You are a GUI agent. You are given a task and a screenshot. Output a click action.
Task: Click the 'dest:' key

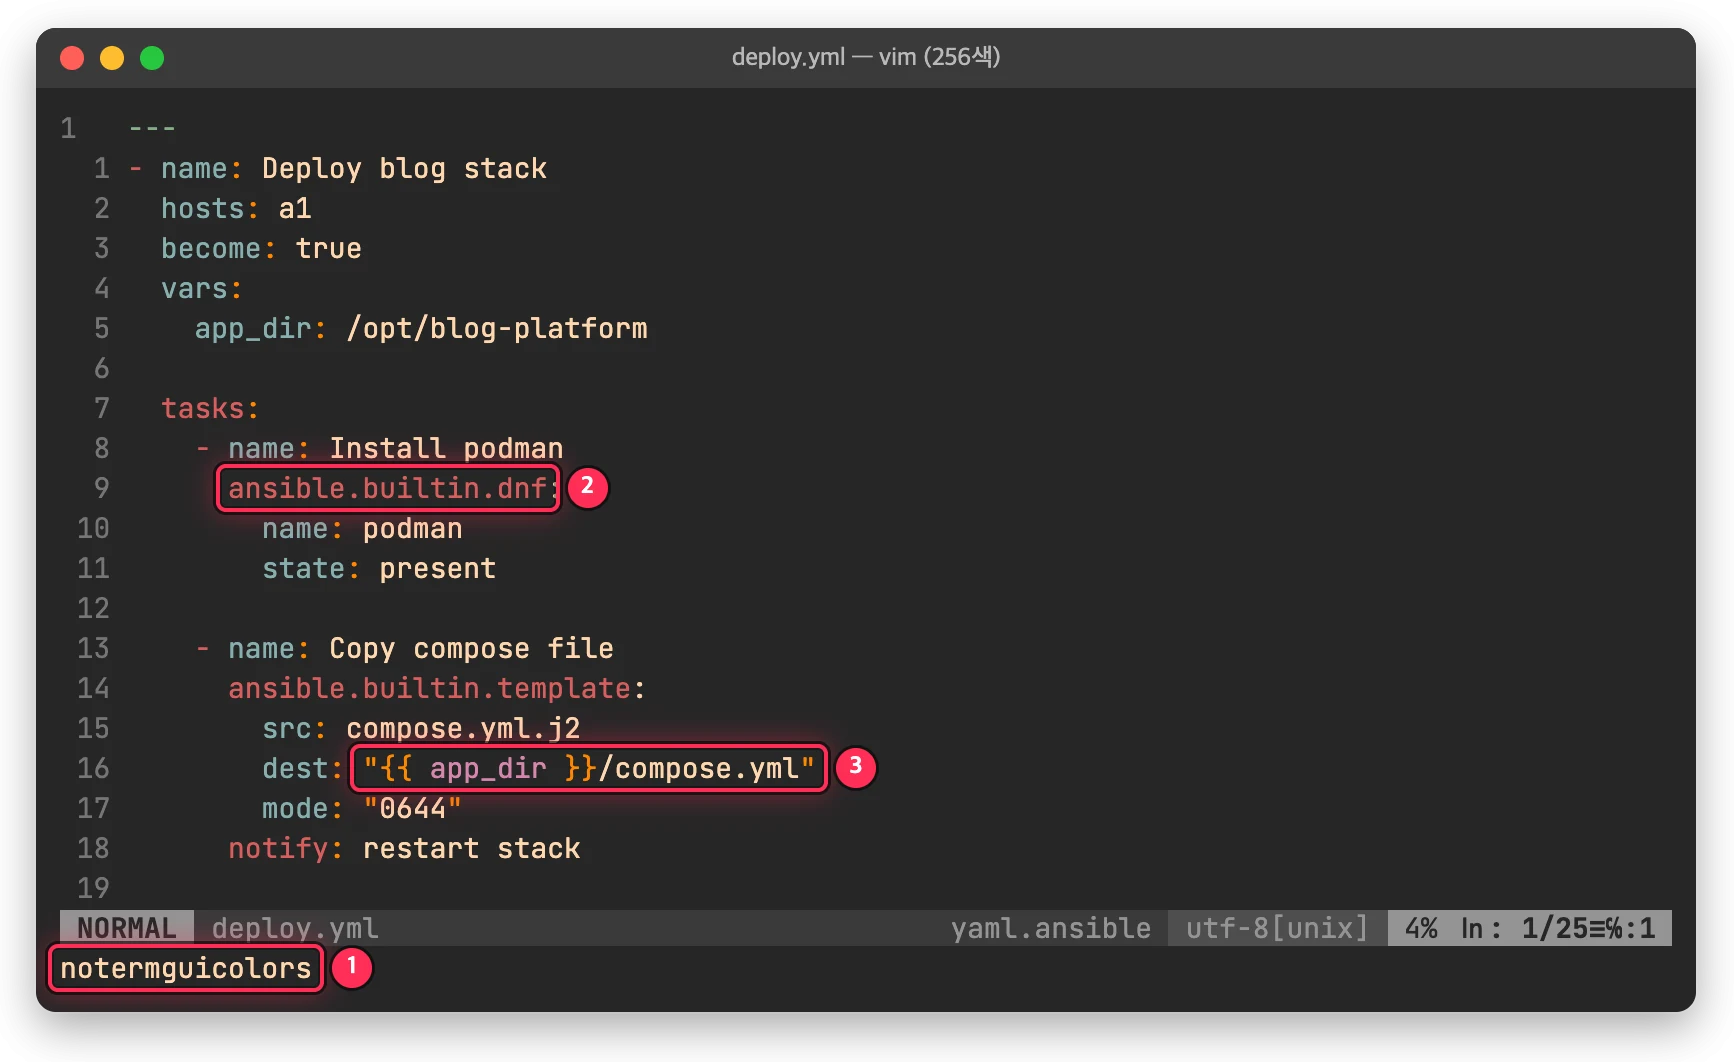[303, 768]
